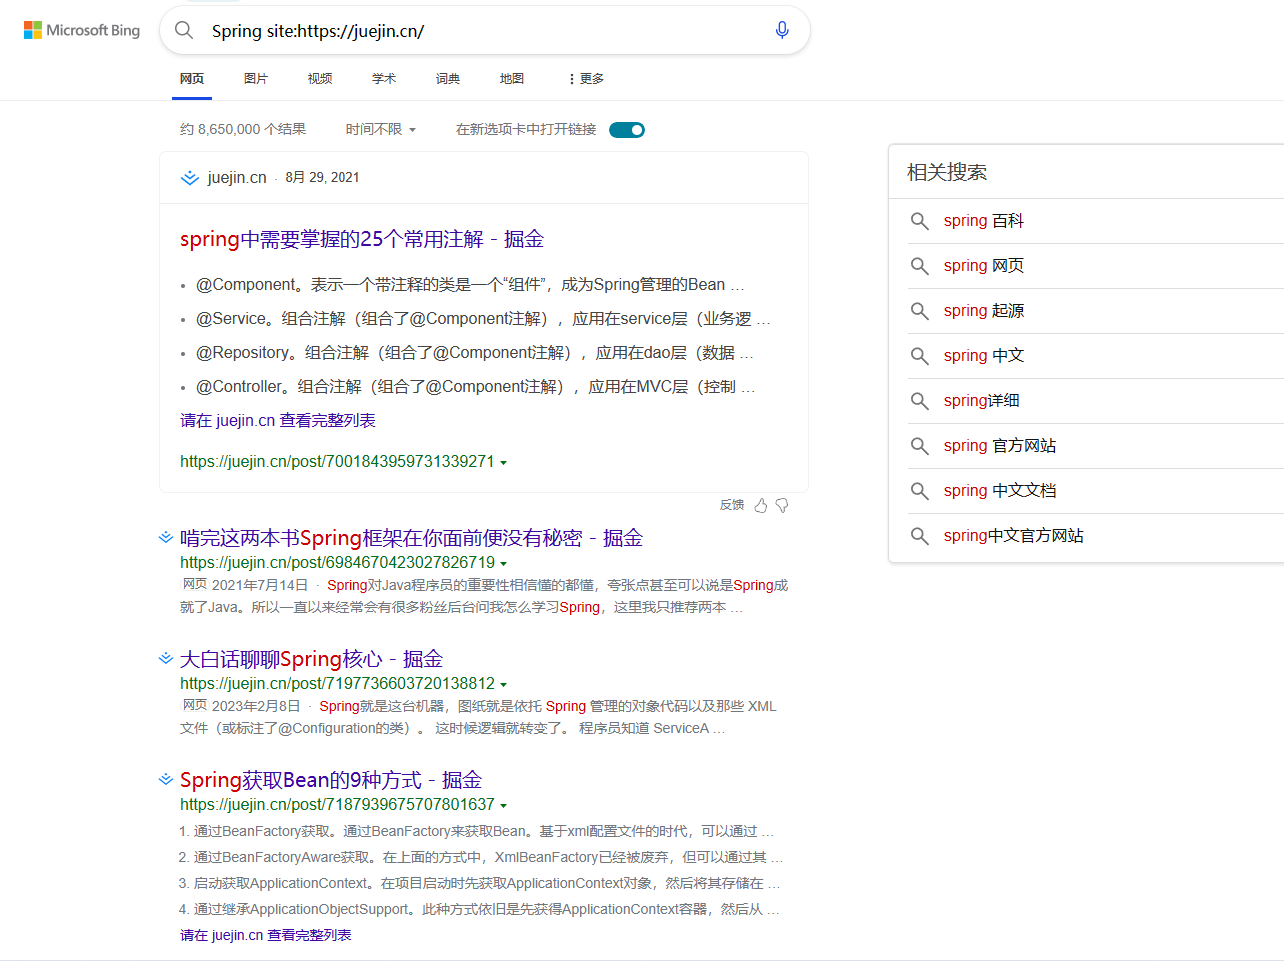
Task: Expand URL arrow for post/6984670423027826719
Action: coord(503,563)
